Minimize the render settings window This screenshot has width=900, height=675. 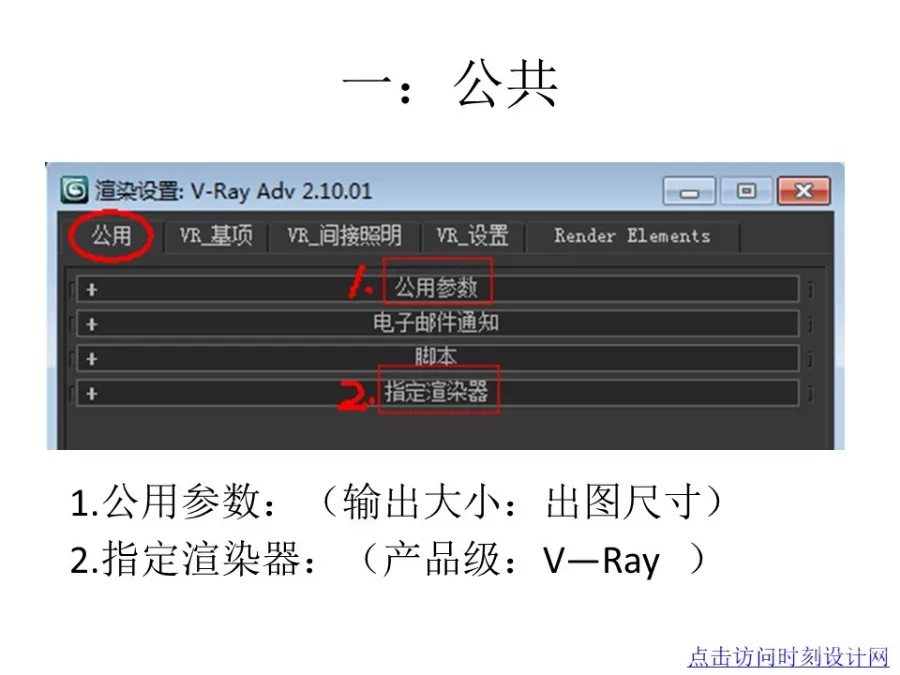coord(688,190)
